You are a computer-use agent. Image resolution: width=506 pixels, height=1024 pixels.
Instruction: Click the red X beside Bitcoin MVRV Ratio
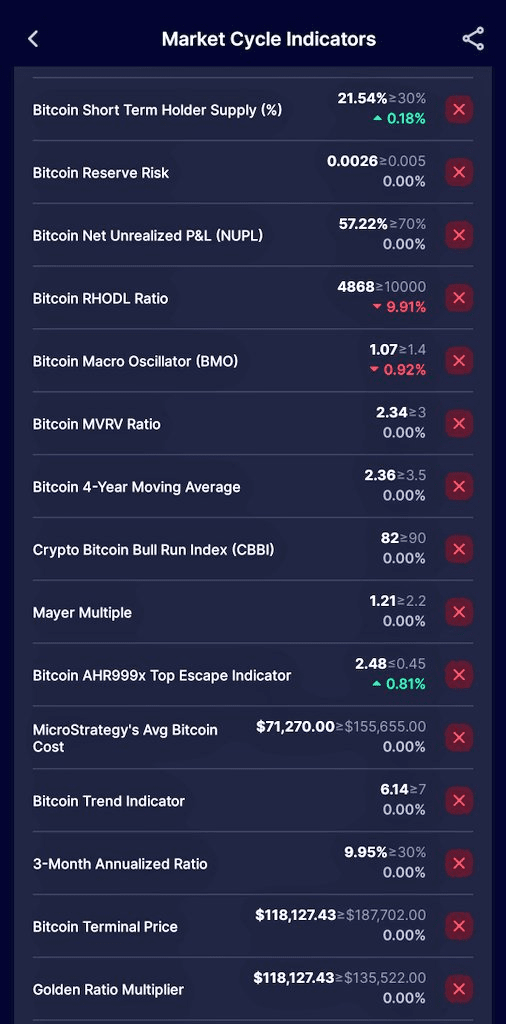point(459,424)
